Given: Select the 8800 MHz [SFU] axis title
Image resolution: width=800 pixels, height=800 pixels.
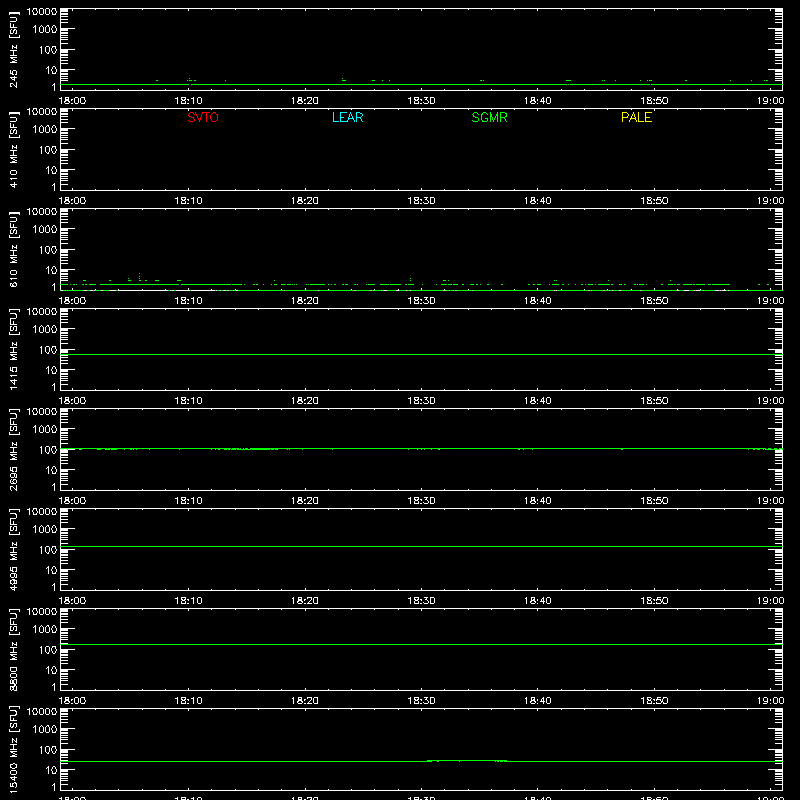Looking at the screenshot, I should pos(13,649).
